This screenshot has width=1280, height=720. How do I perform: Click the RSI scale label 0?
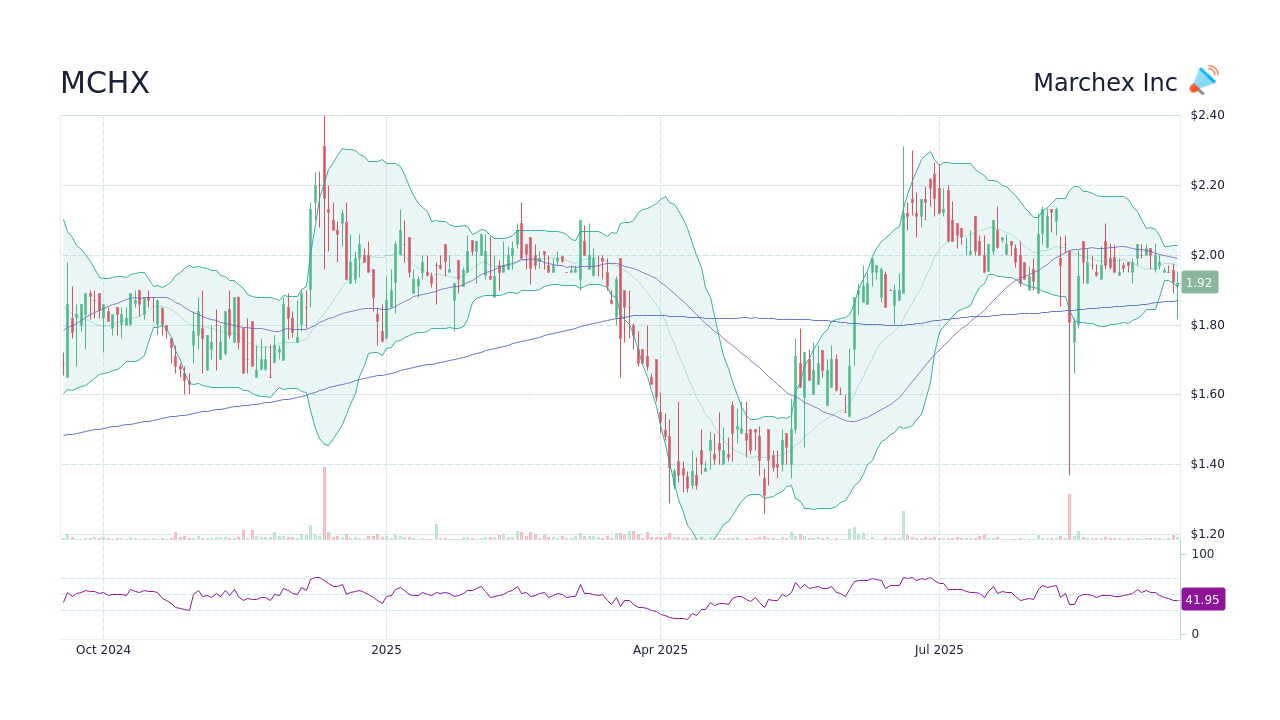[1194, 634]
